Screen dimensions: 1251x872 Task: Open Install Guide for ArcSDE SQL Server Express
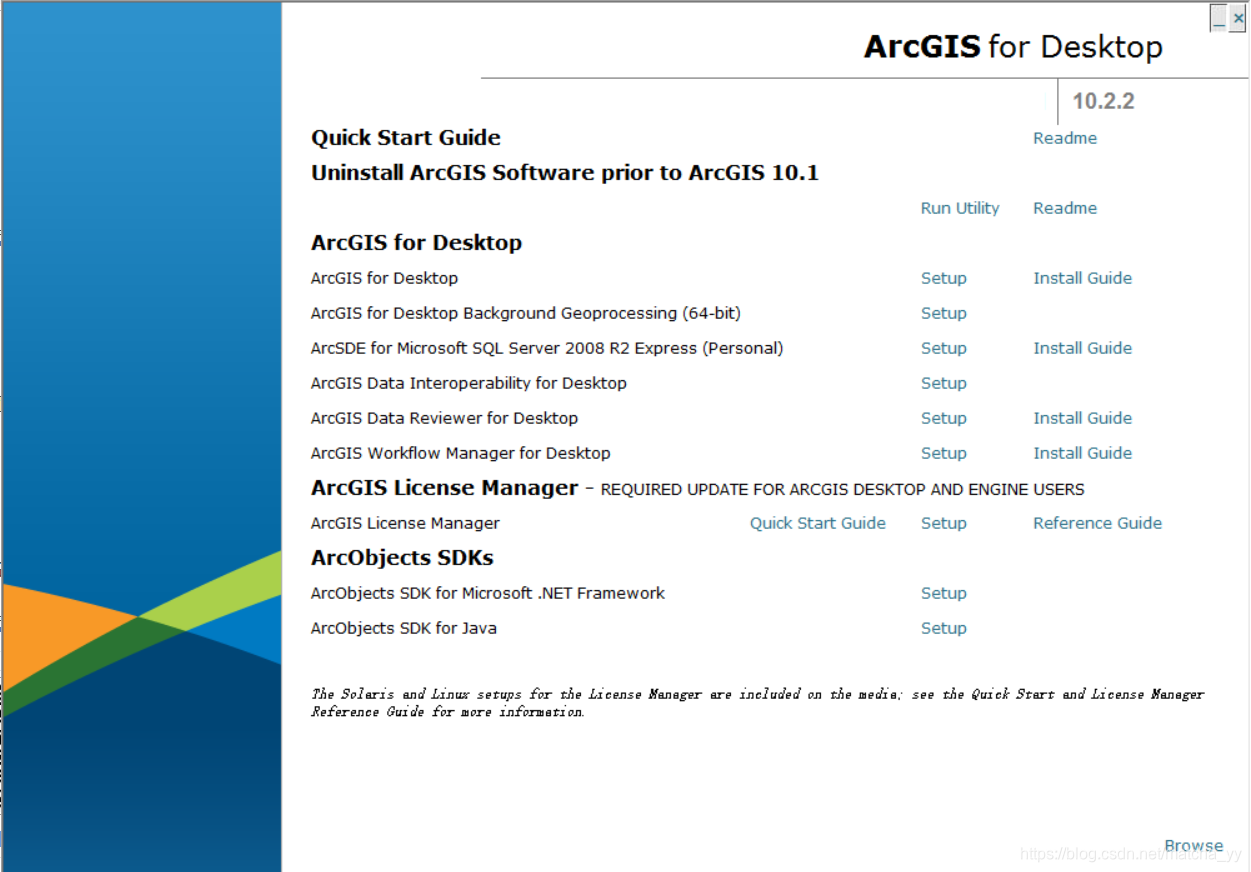(1083, 348)
